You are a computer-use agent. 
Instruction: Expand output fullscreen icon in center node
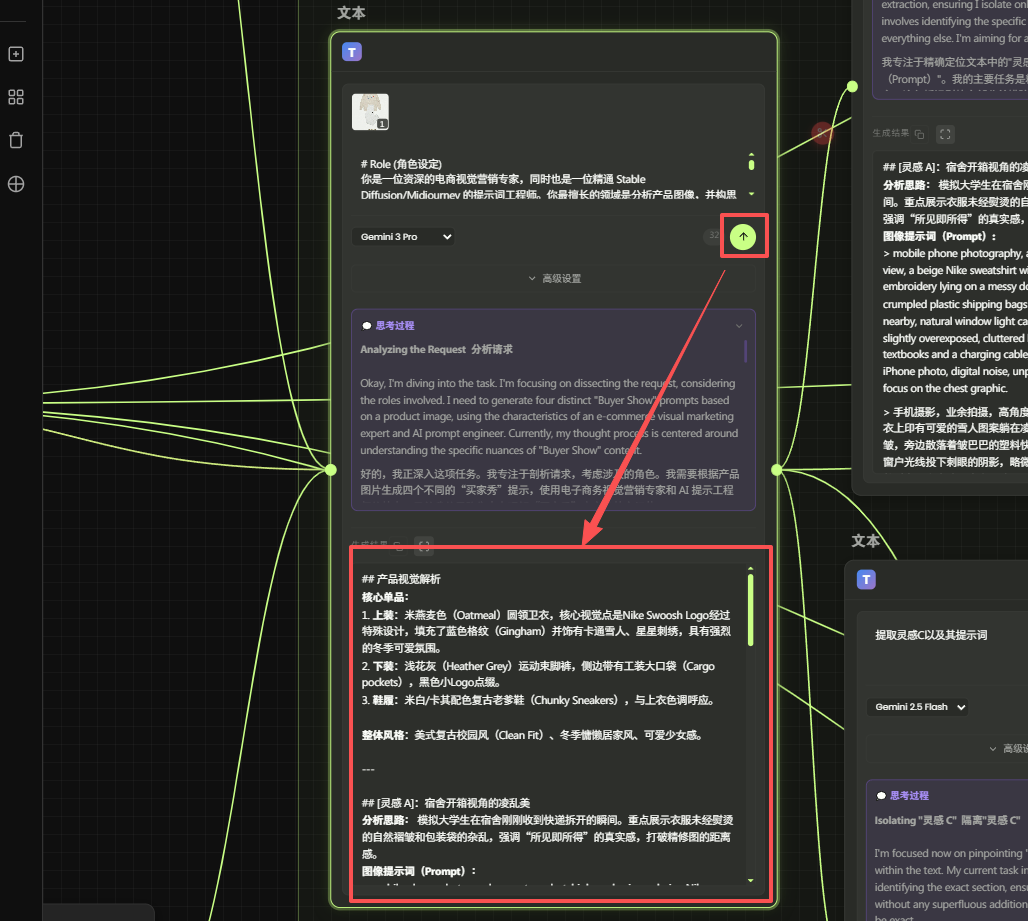pyautogui.click(x=424, y=546)
